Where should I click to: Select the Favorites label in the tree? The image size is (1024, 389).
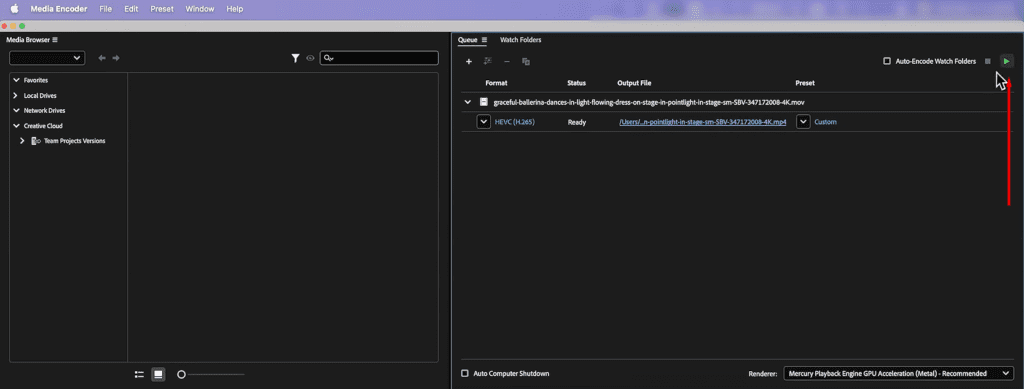pos(36,80)
